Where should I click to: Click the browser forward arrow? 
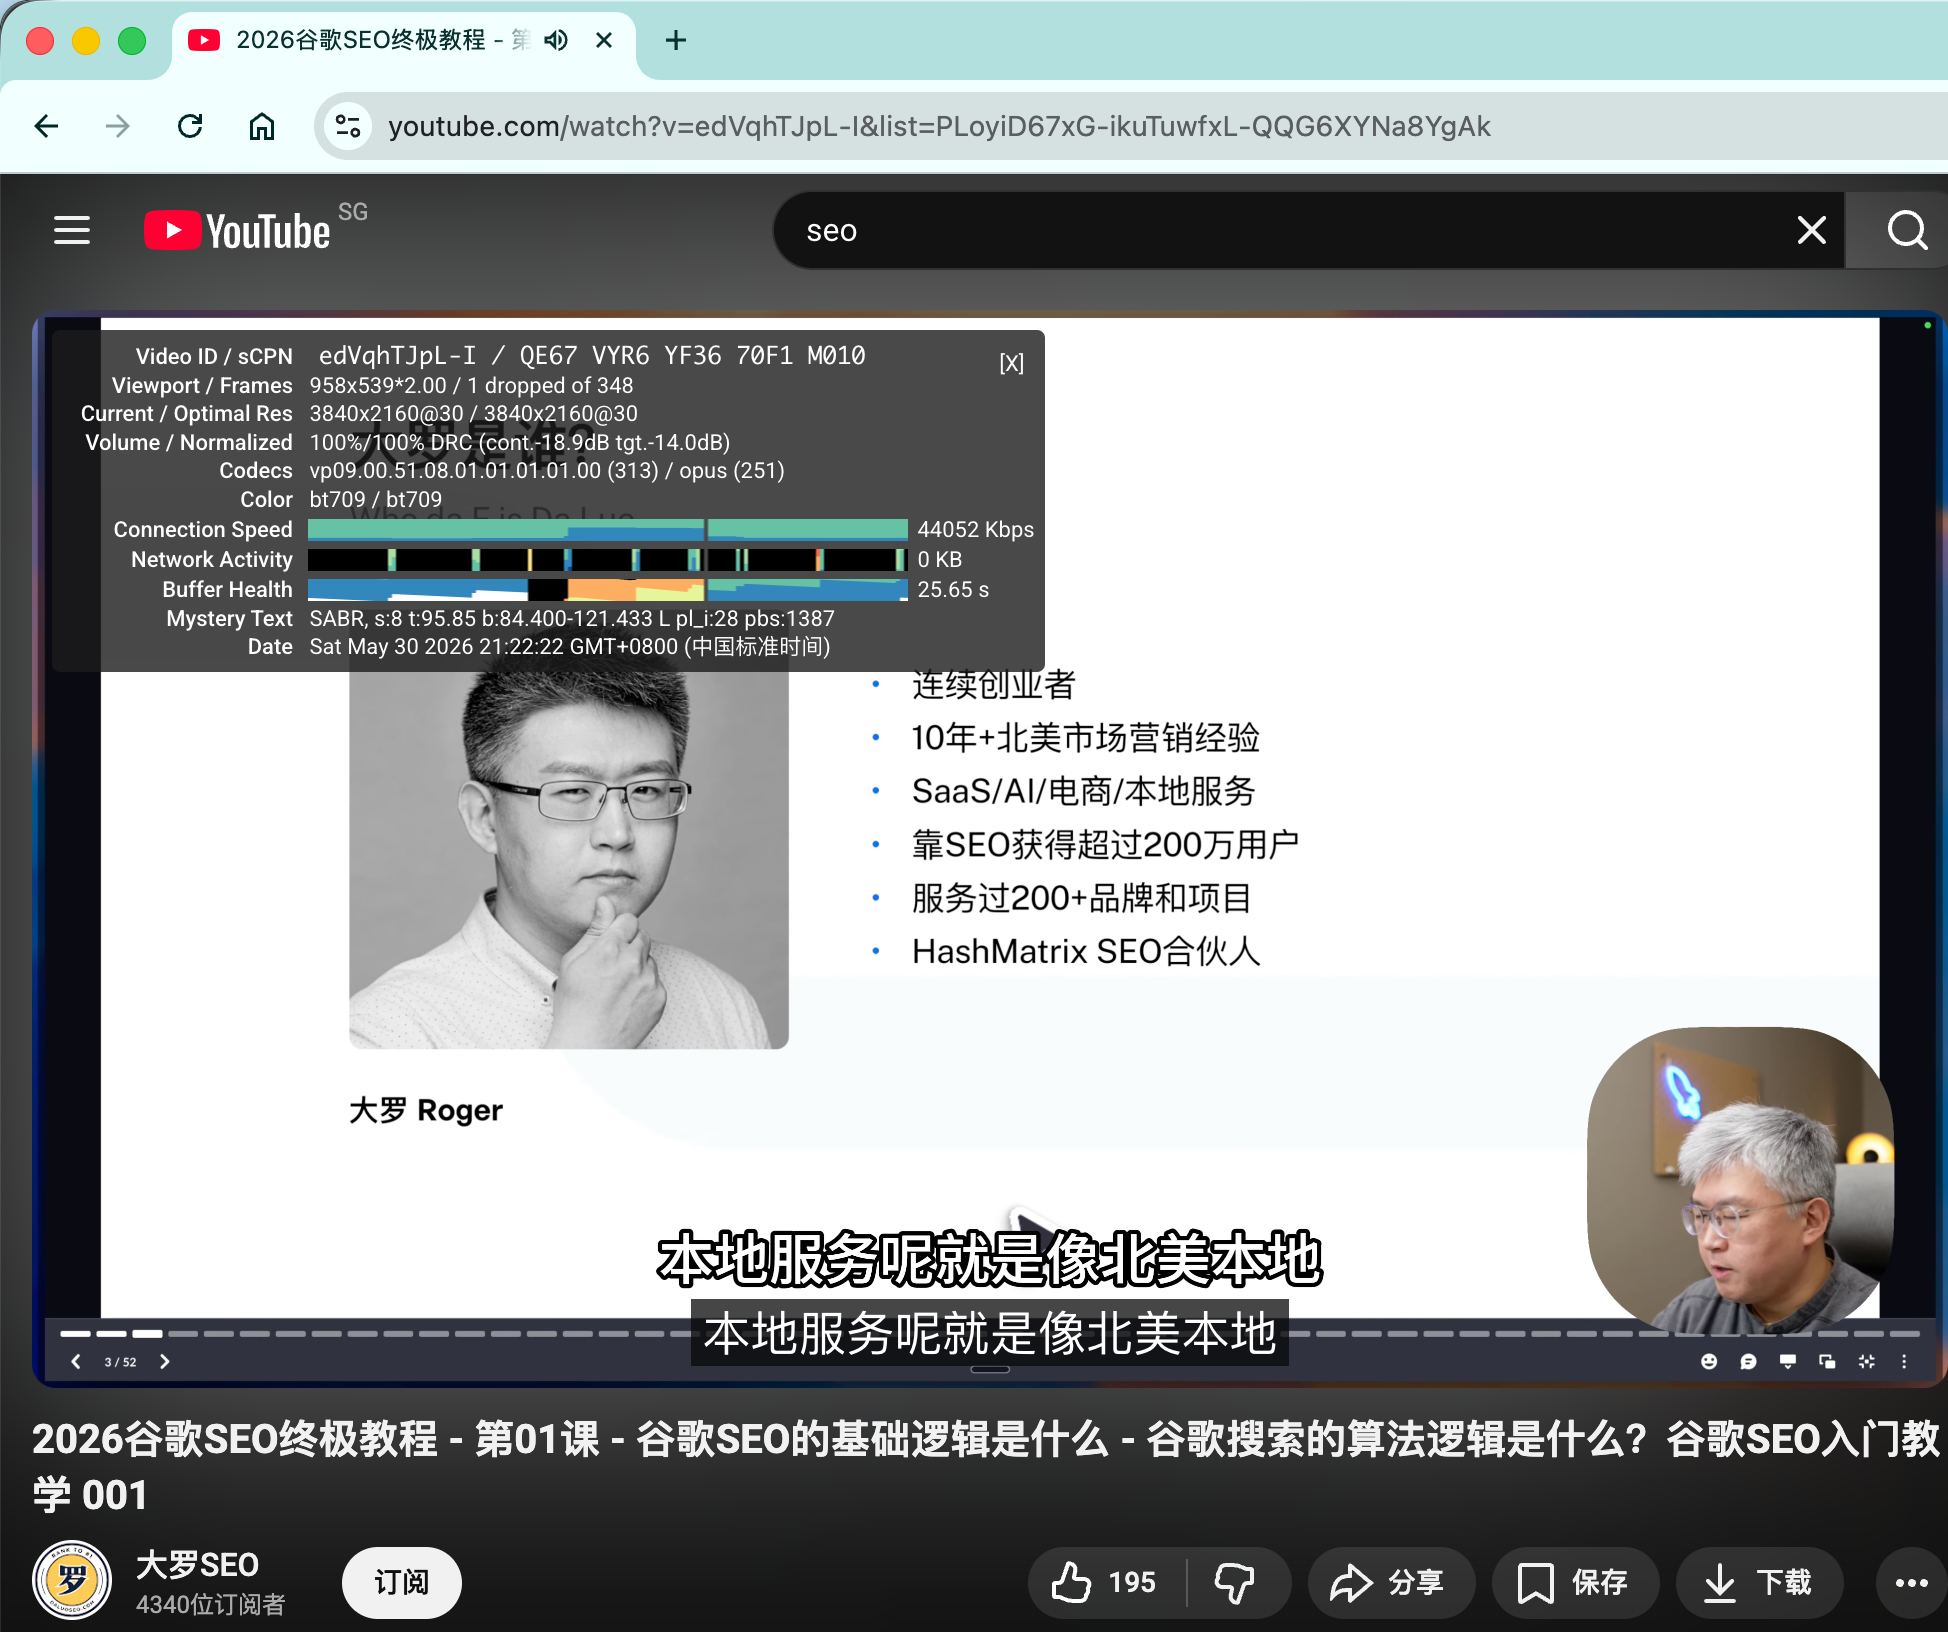[x=118, y=126]
